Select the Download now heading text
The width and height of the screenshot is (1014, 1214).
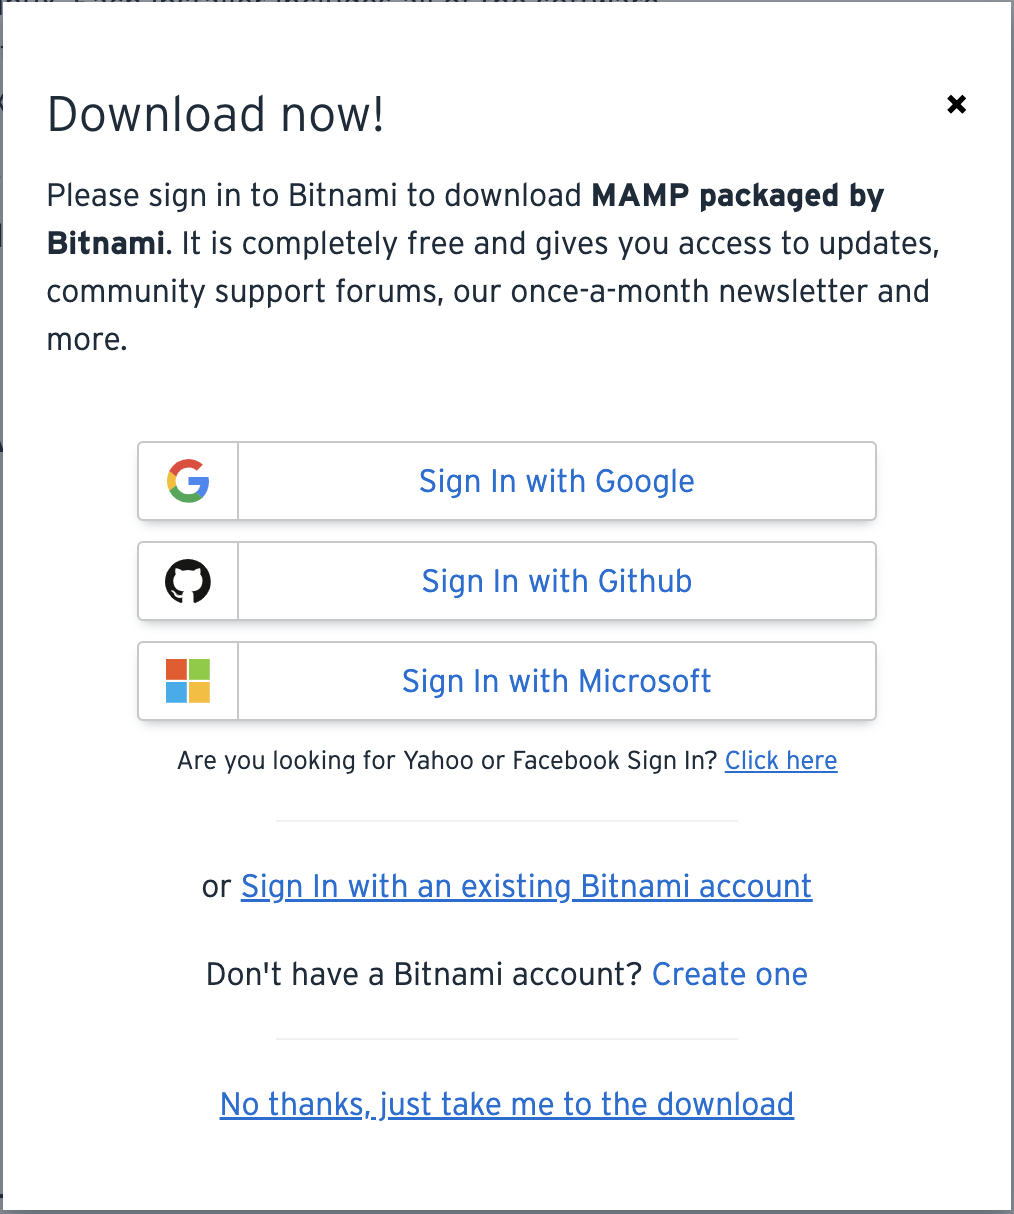(x=215, y=114)
